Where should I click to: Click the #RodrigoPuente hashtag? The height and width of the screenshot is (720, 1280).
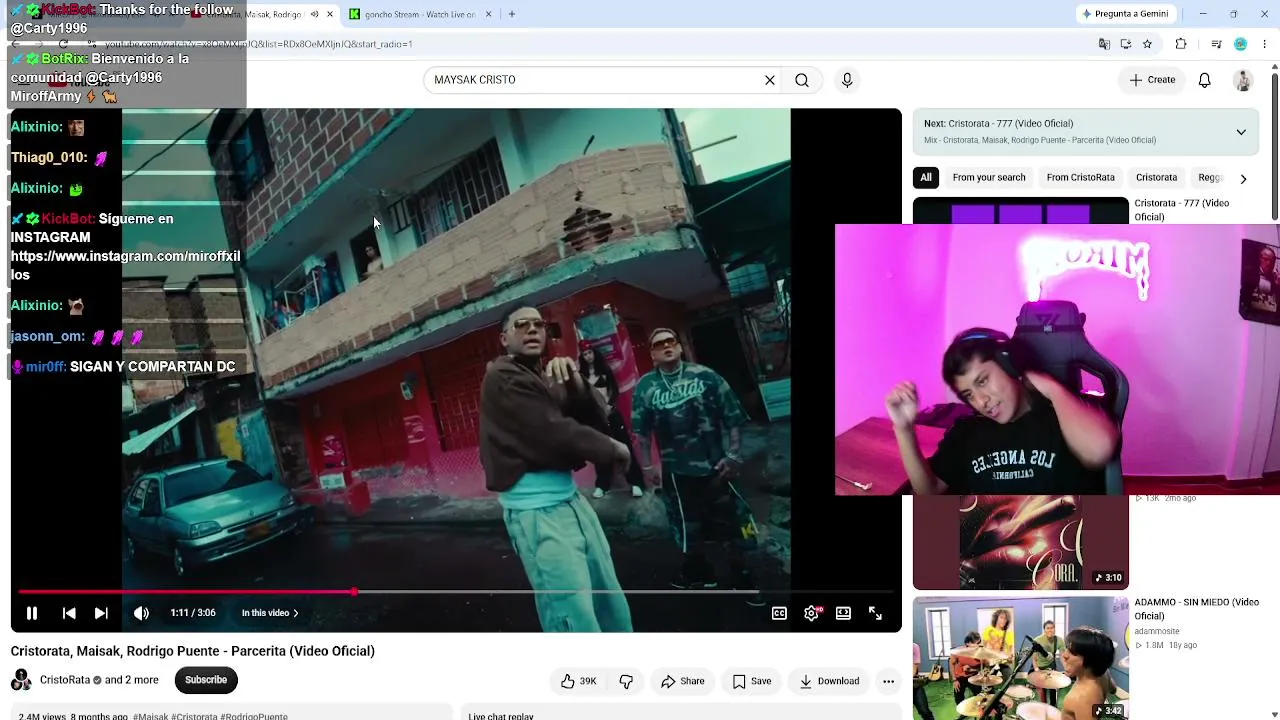coord(254,716)
